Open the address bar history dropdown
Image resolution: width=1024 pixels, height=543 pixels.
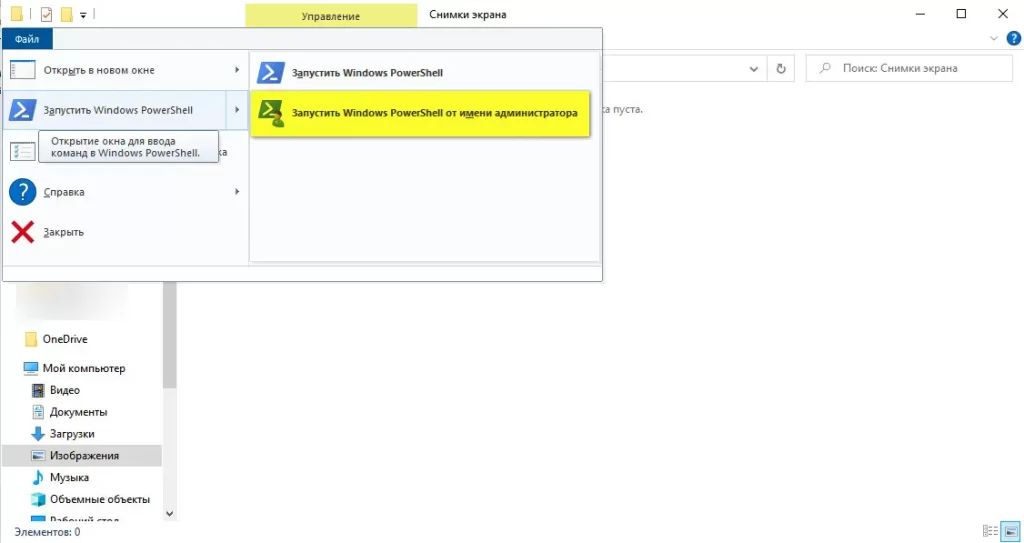click(754, 69)
